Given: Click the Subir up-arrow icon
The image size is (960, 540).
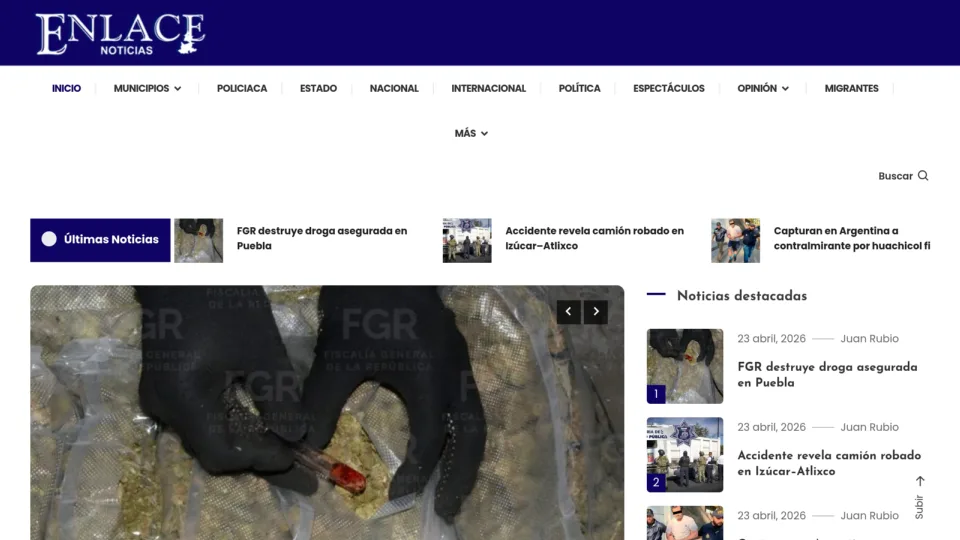Looking at the screenshot, I should pos(920,481).
